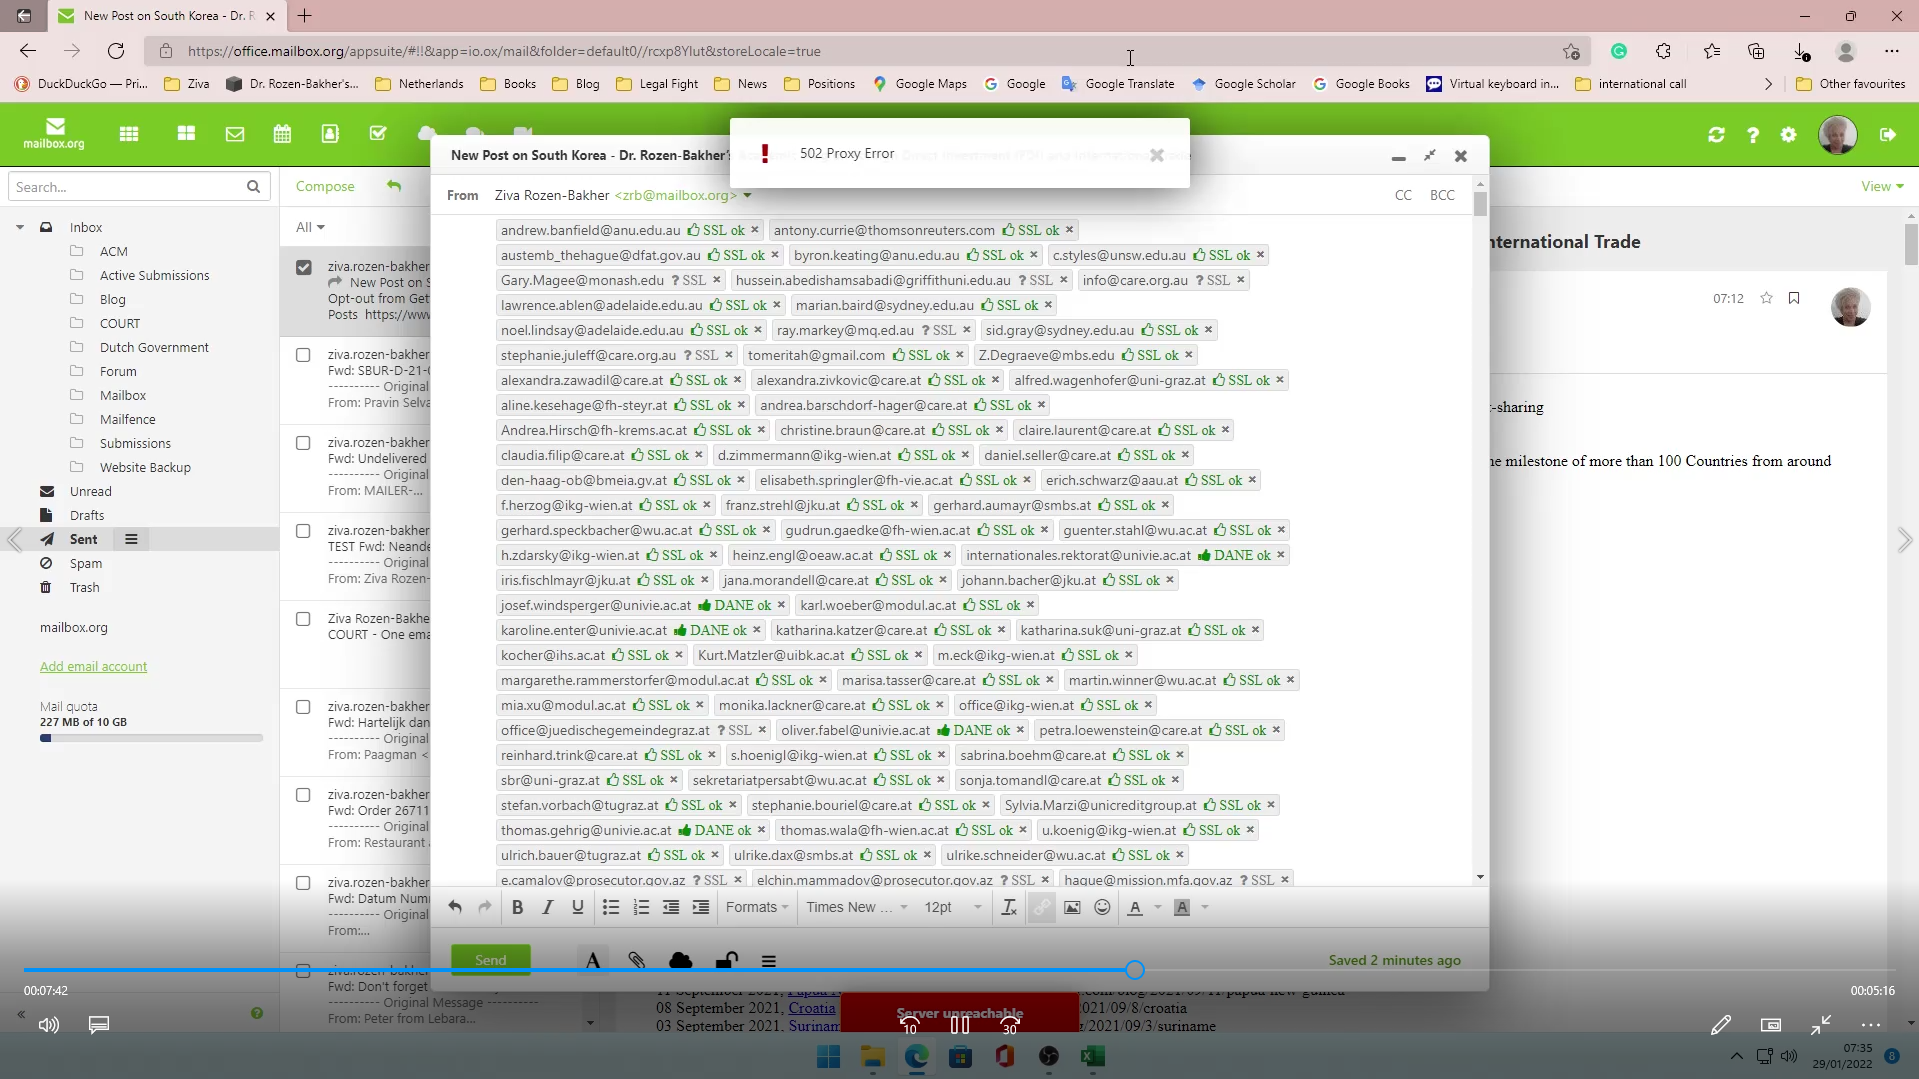The height and width of the screenshot is (1079, 1919).
Task: Open the Website Backup folder
Action: [145, 467]
